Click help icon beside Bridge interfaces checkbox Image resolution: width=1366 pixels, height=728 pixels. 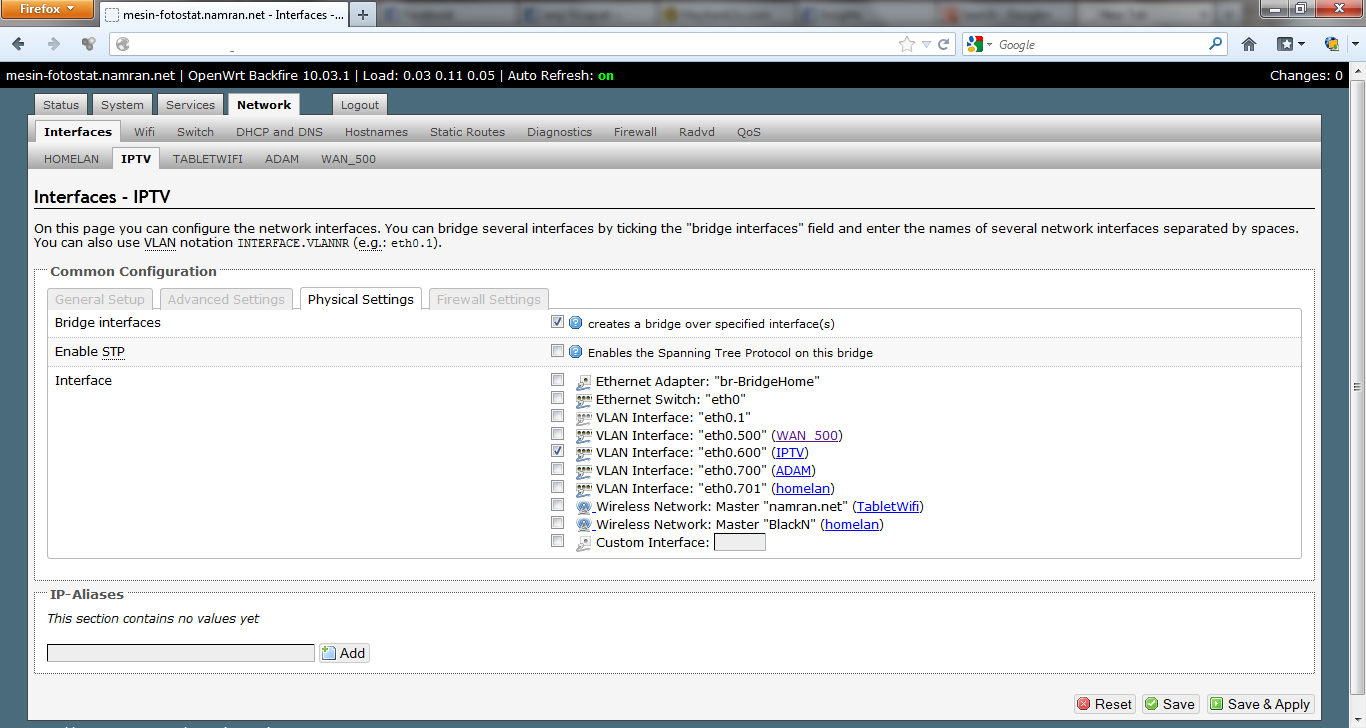[x=575, y=323]
